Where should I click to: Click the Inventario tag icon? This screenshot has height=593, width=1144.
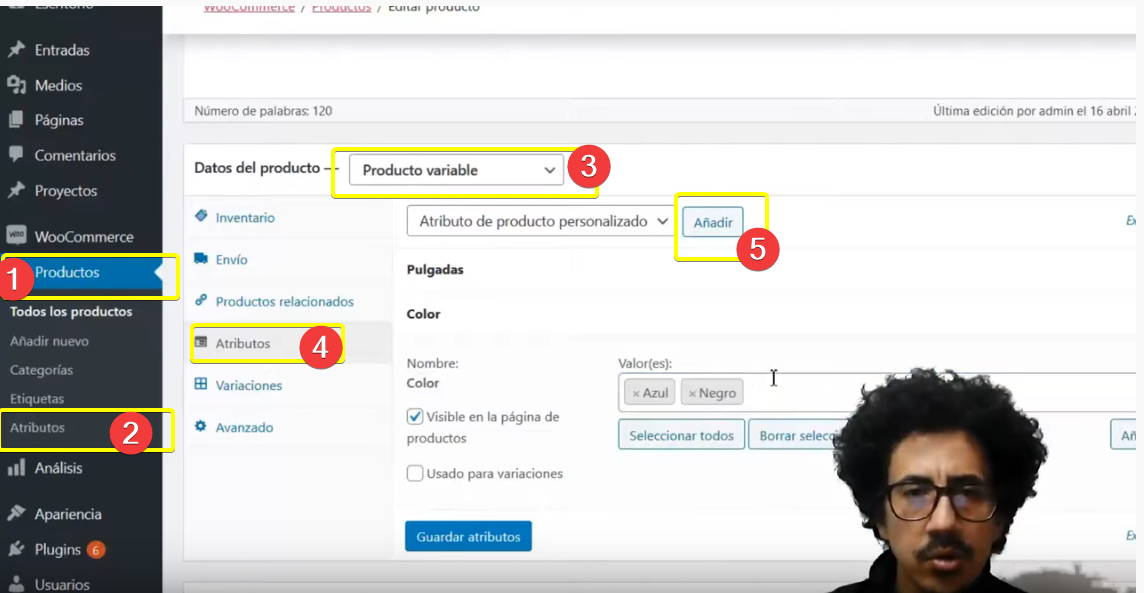(201, 216)
